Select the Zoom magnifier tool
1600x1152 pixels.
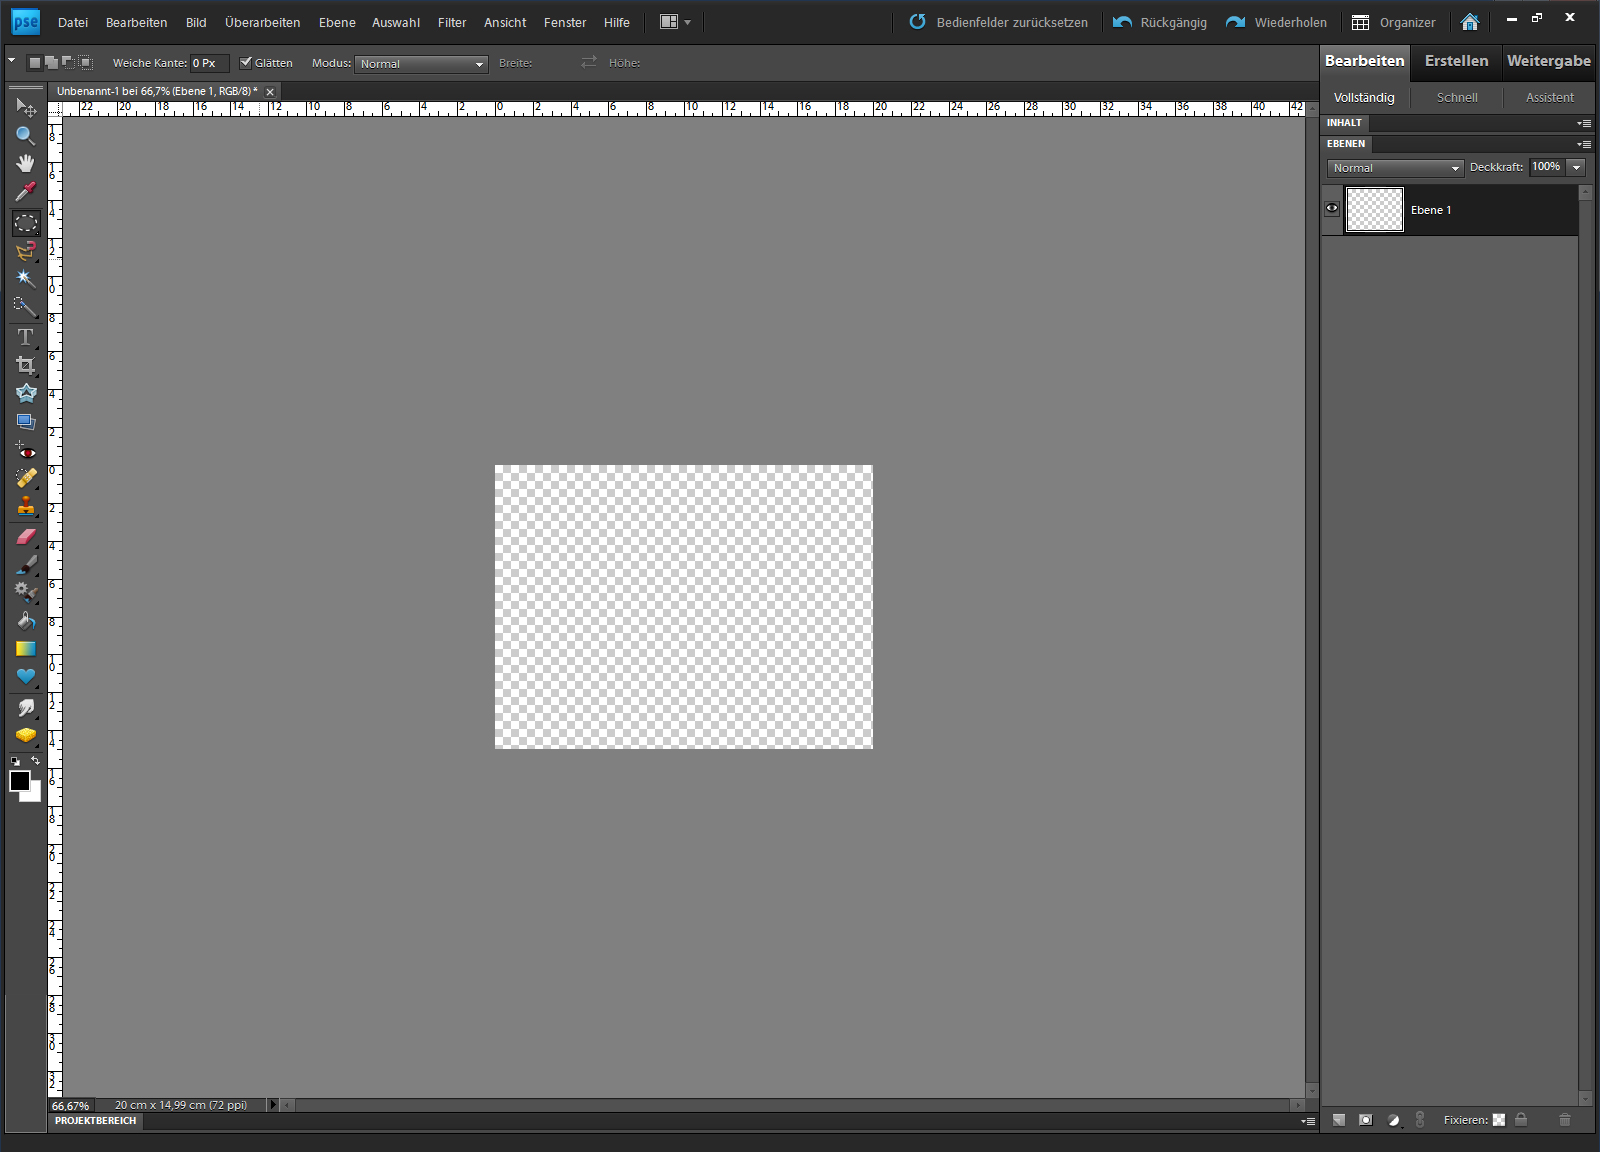pos(26,135)
